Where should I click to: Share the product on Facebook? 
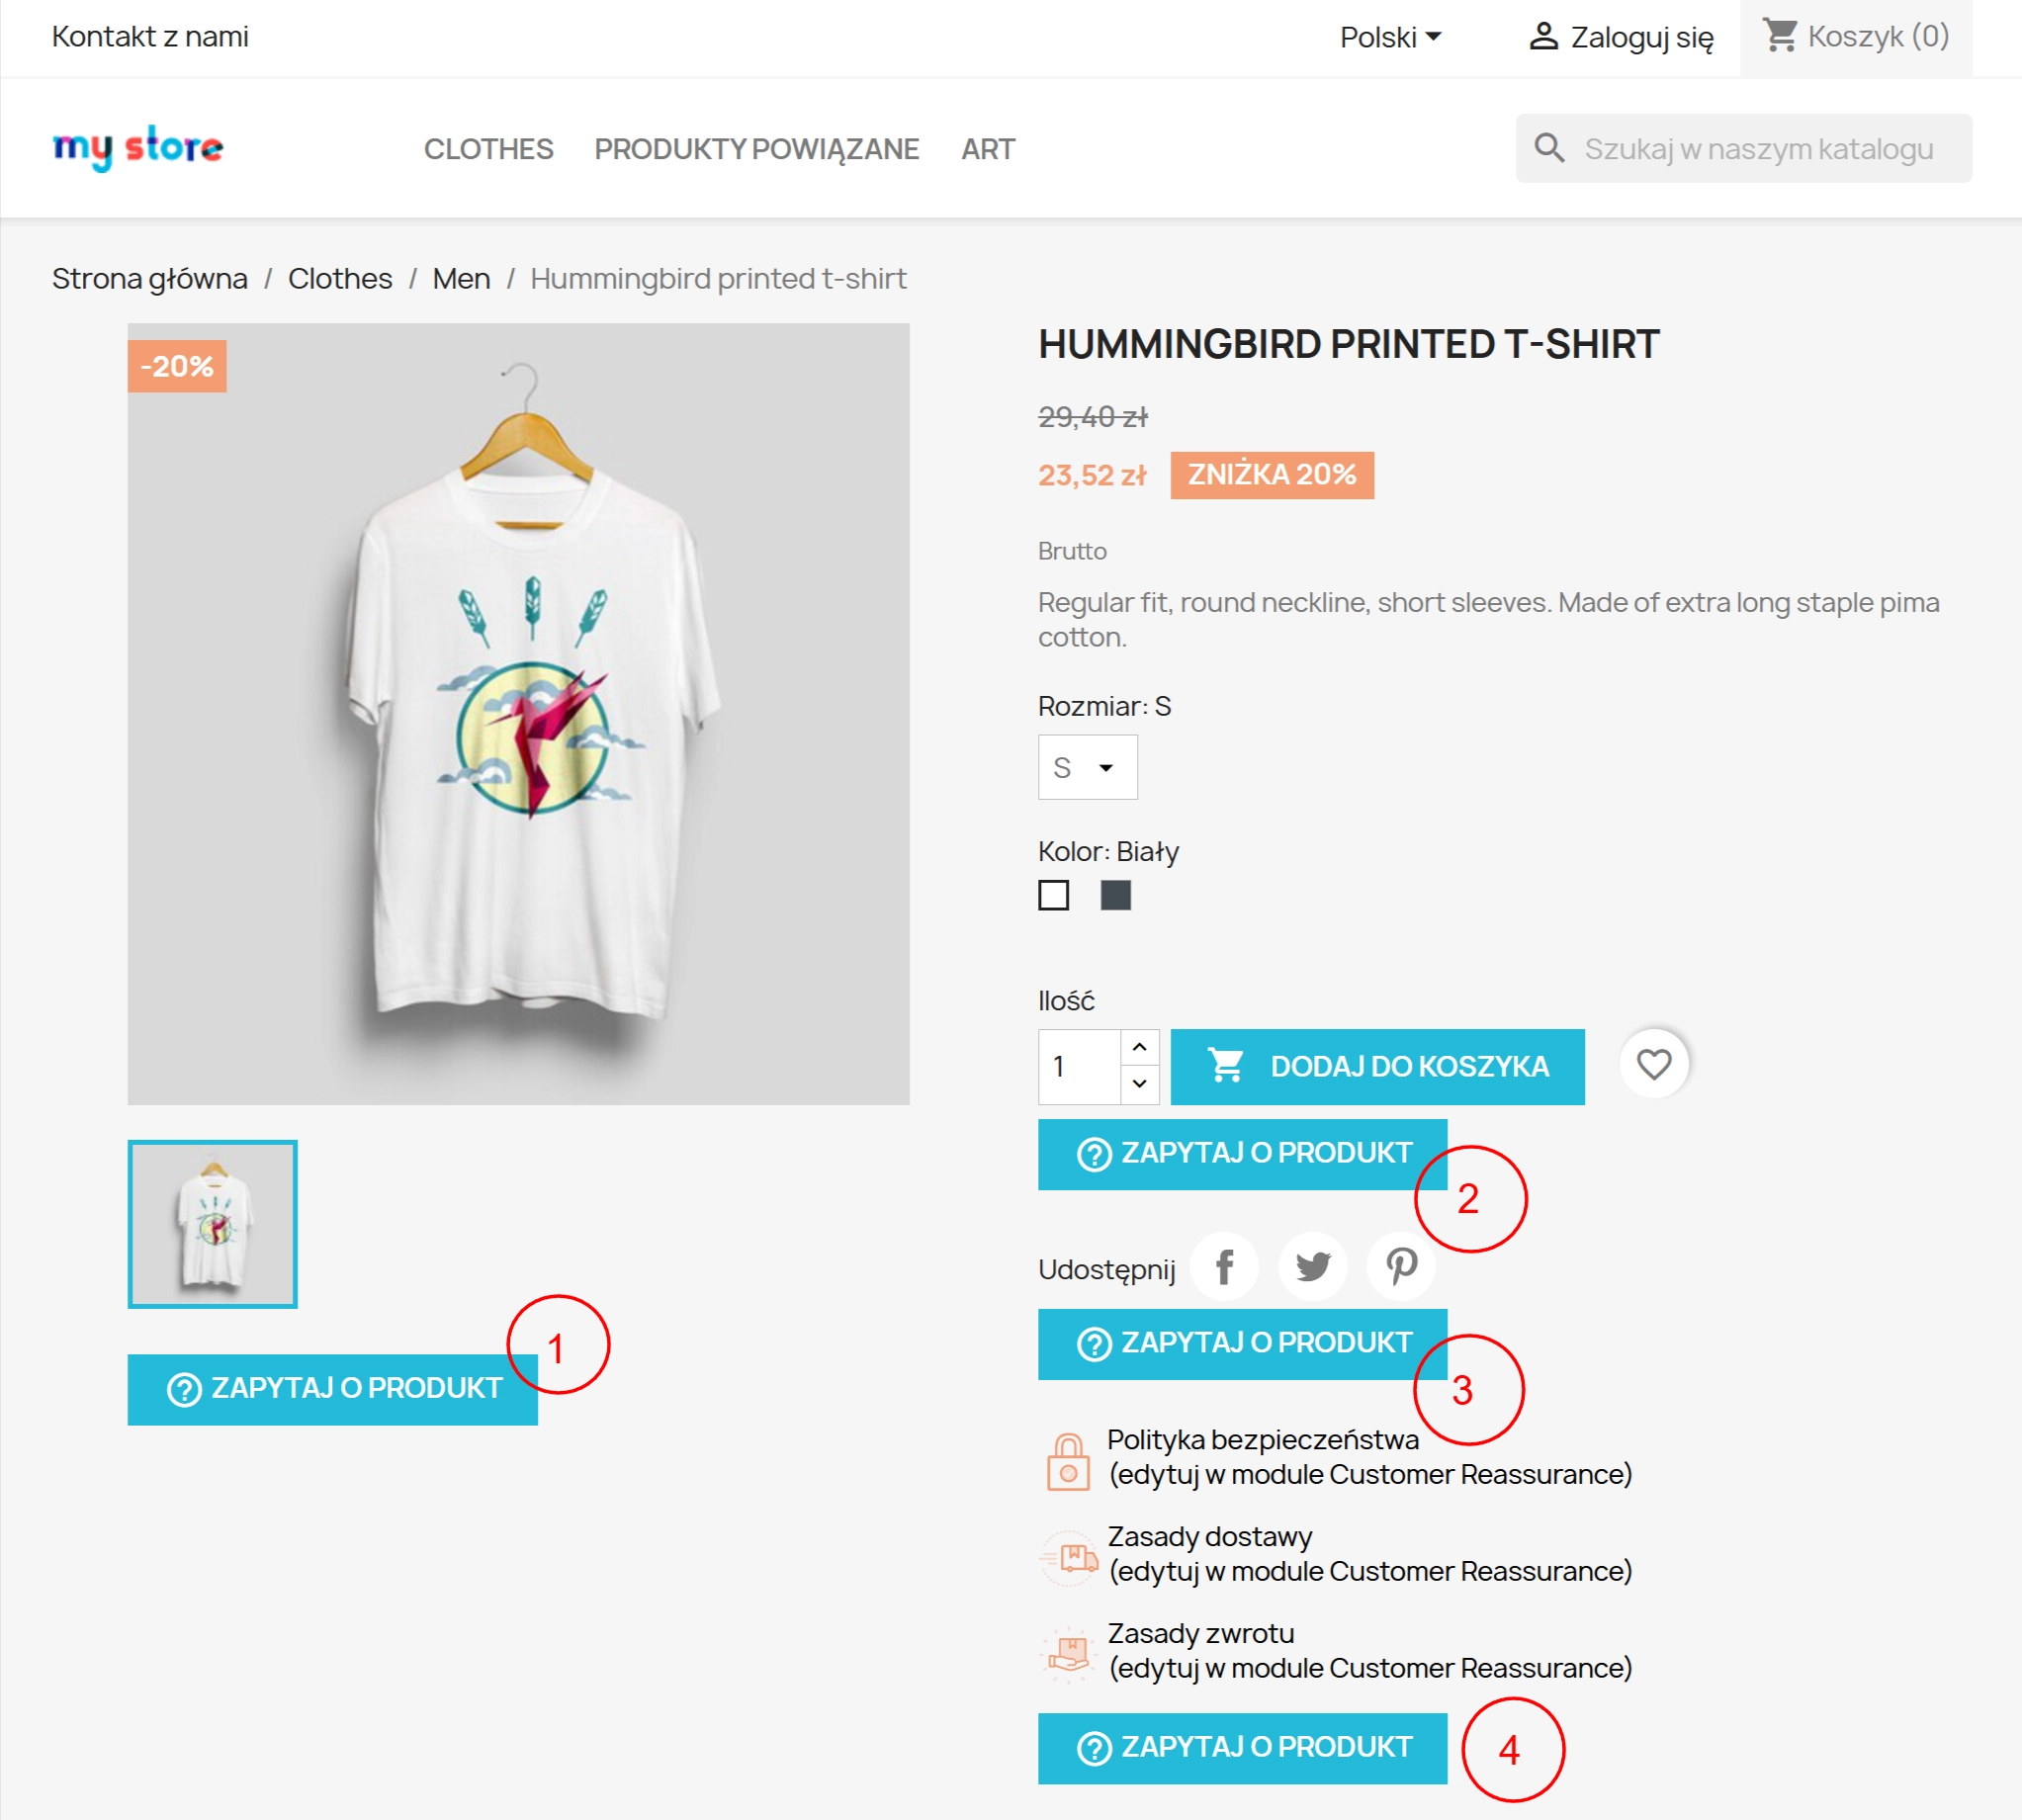(1224, 1266)
